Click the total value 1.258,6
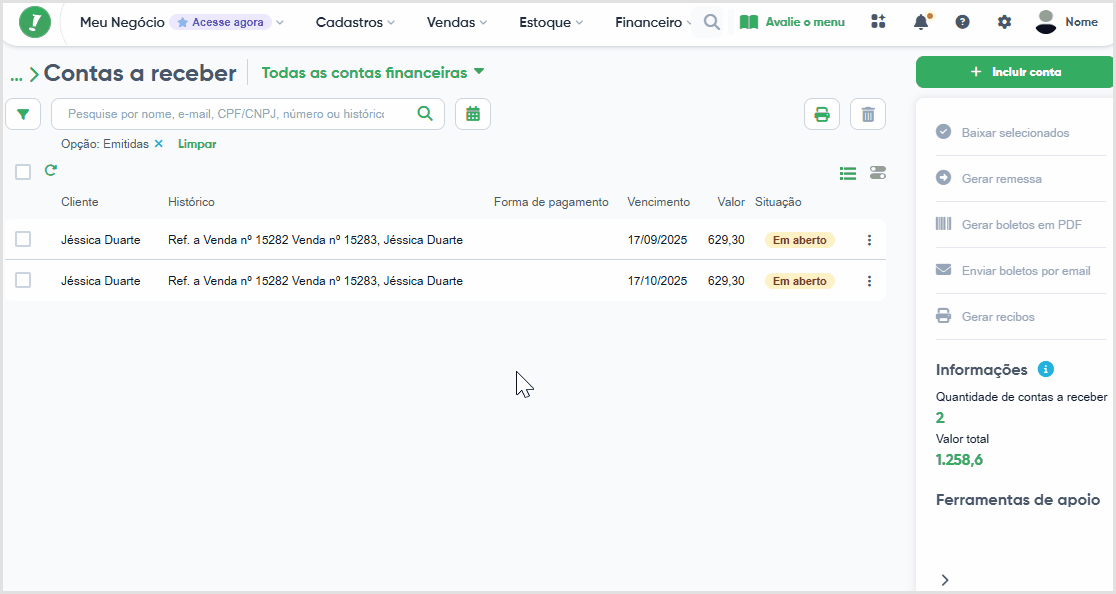The image size is (1116, 594). pos(959,460)
